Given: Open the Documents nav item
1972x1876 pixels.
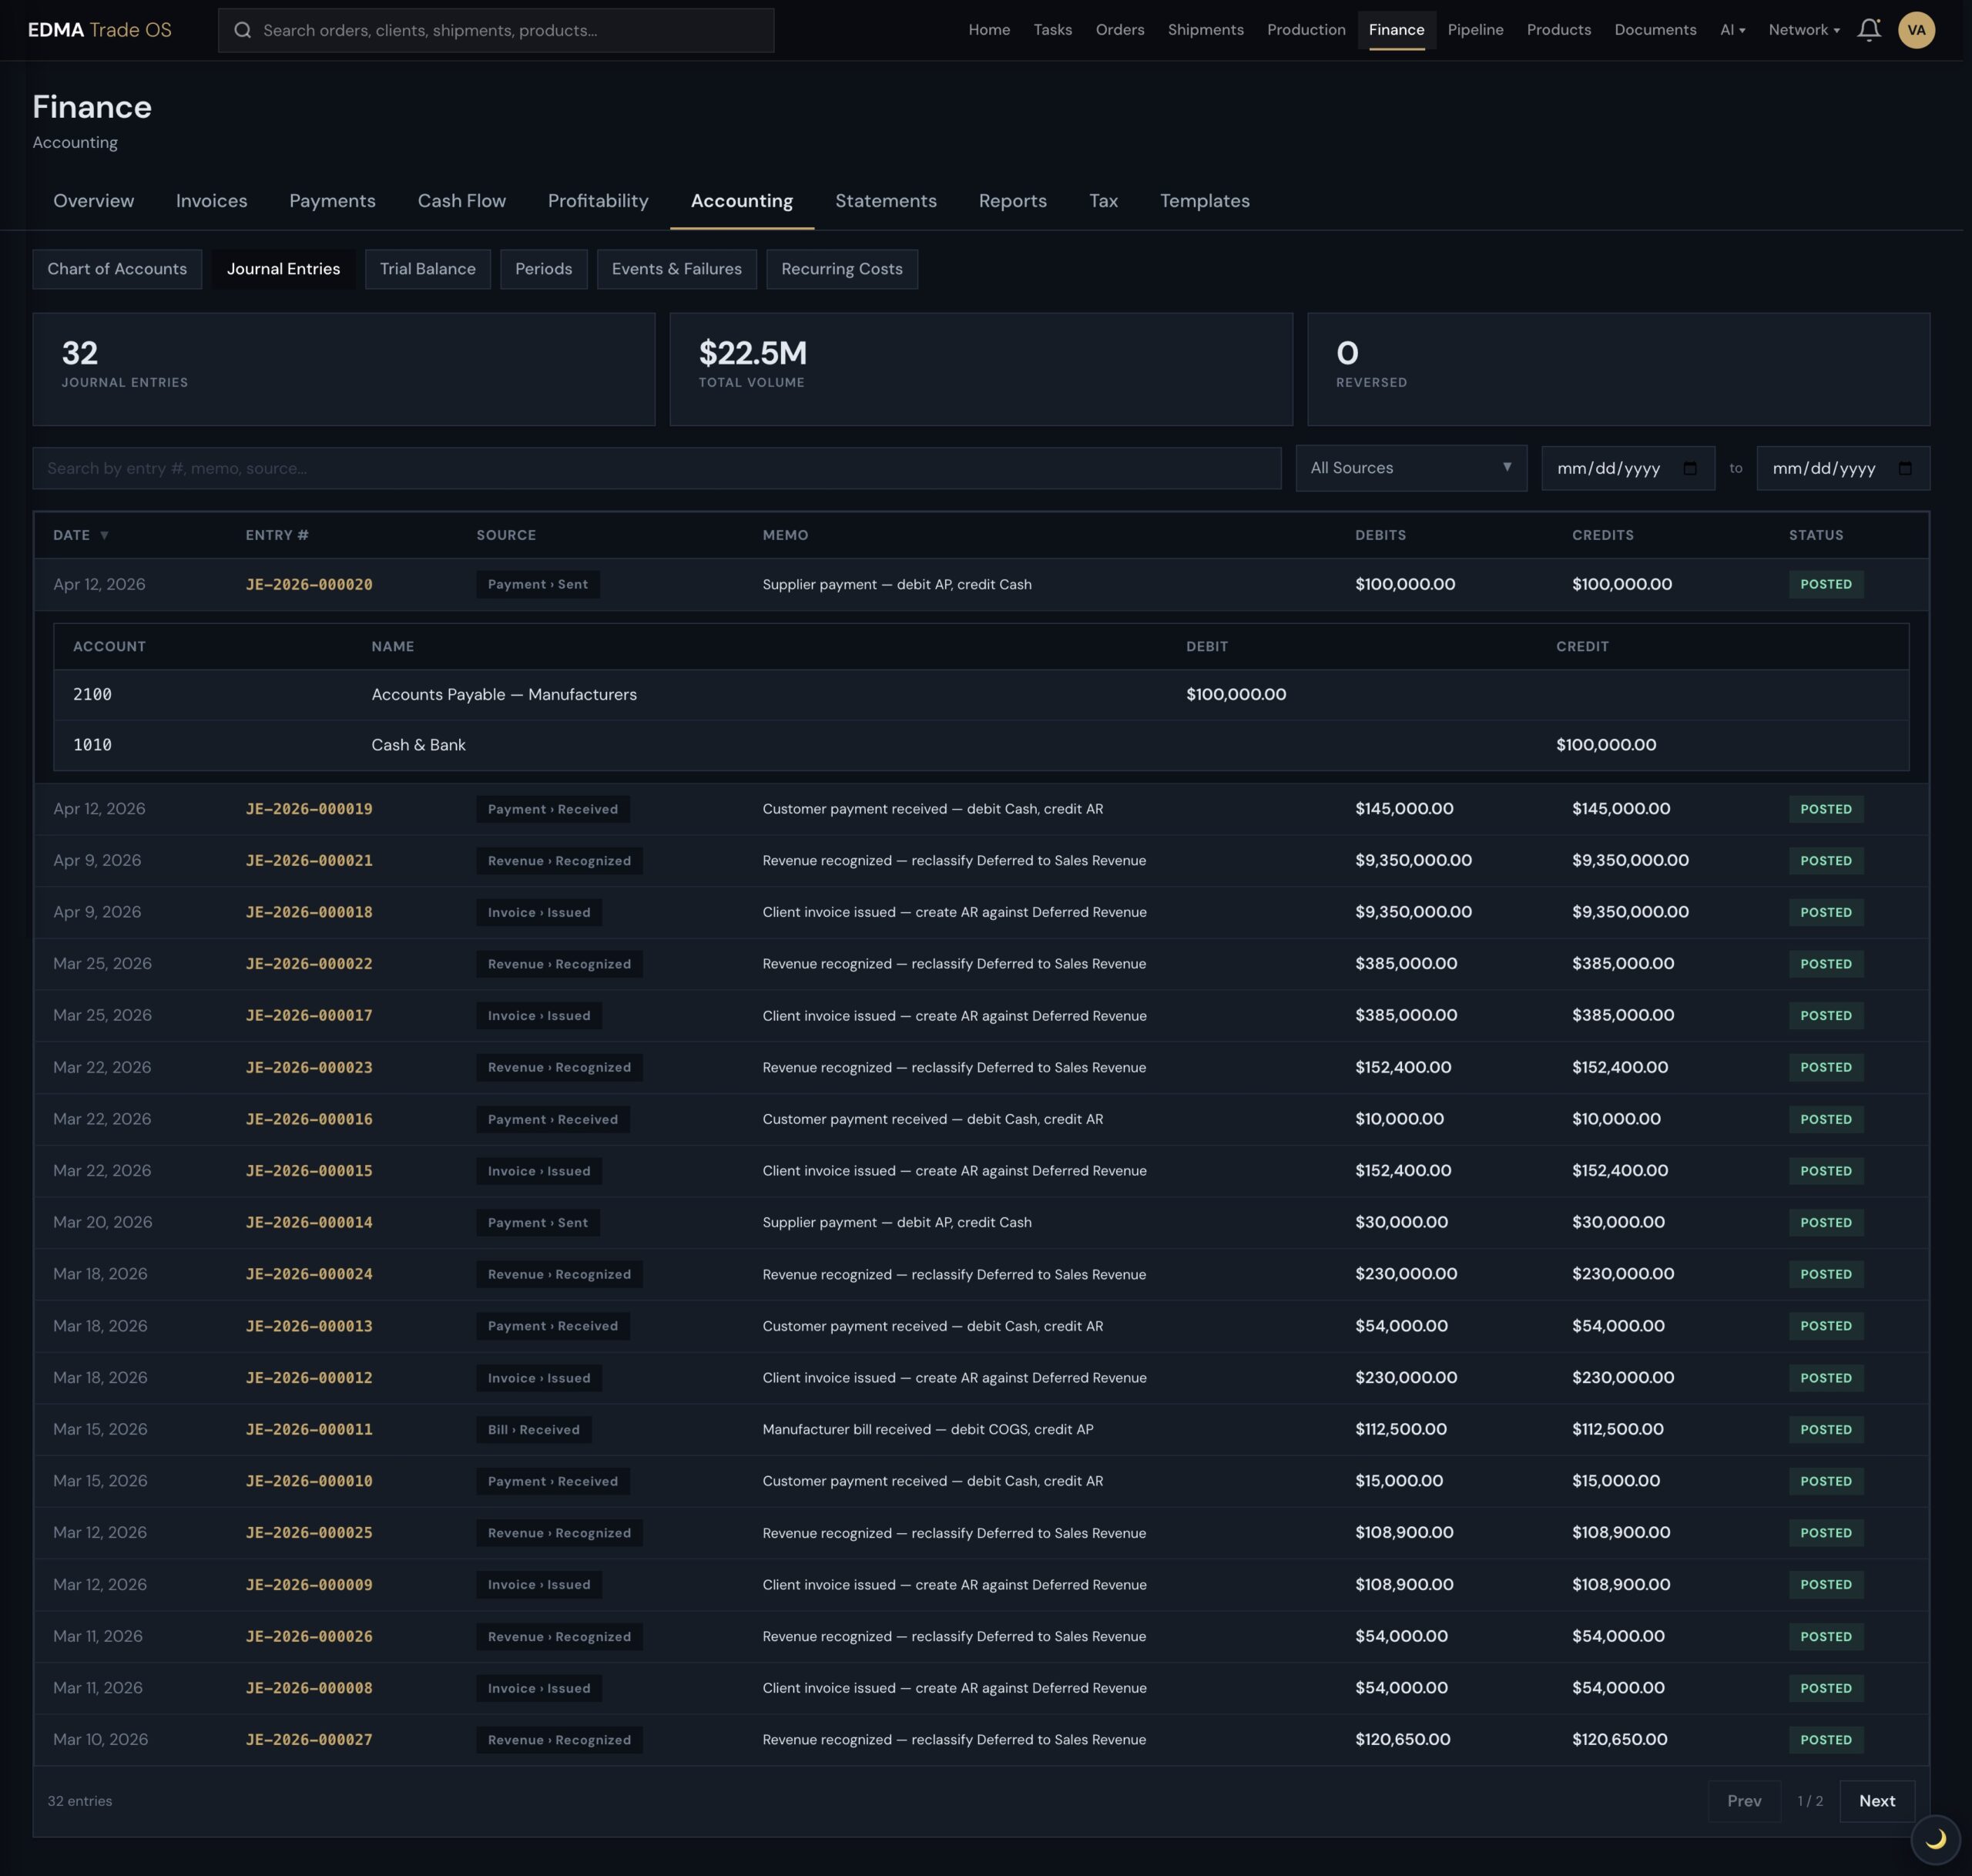Looking at the screenshot, I should [x=1655, y=30].
